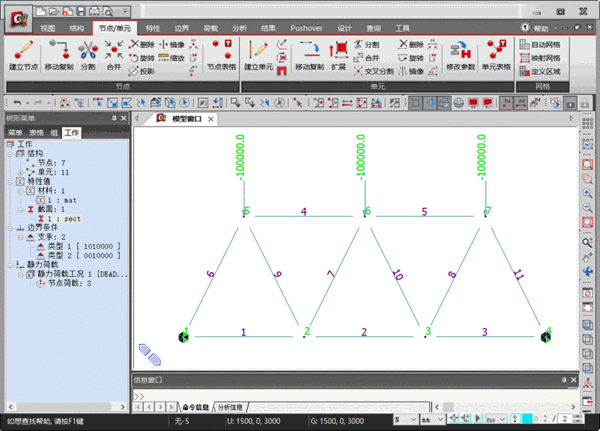Click the tree panel horizontal scrollbar right arrow
Viewport: 600px width, 431px height.
click(x=123, y=407)
